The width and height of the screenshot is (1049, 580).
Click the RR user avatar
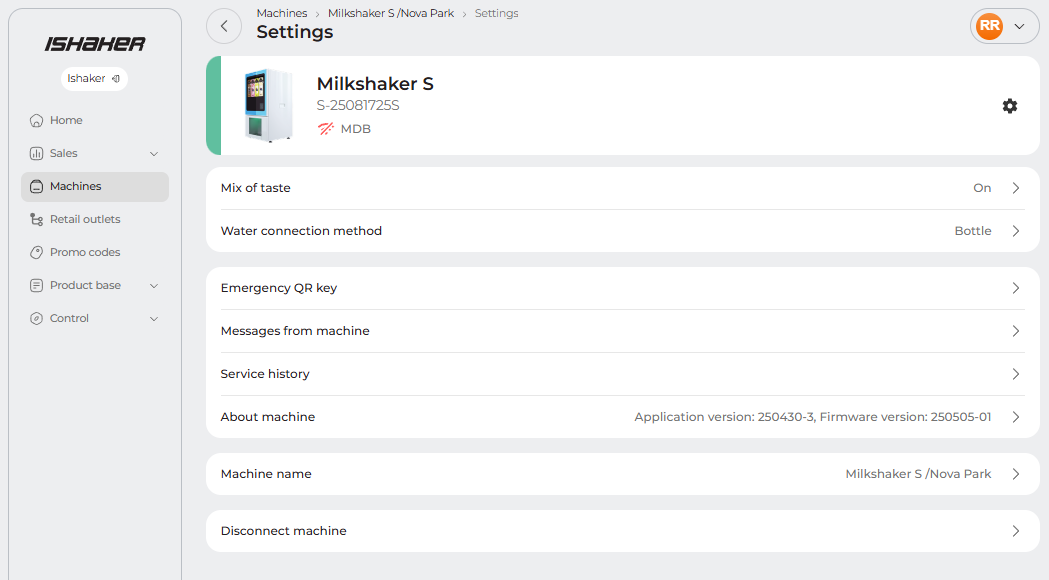[989, 26]
